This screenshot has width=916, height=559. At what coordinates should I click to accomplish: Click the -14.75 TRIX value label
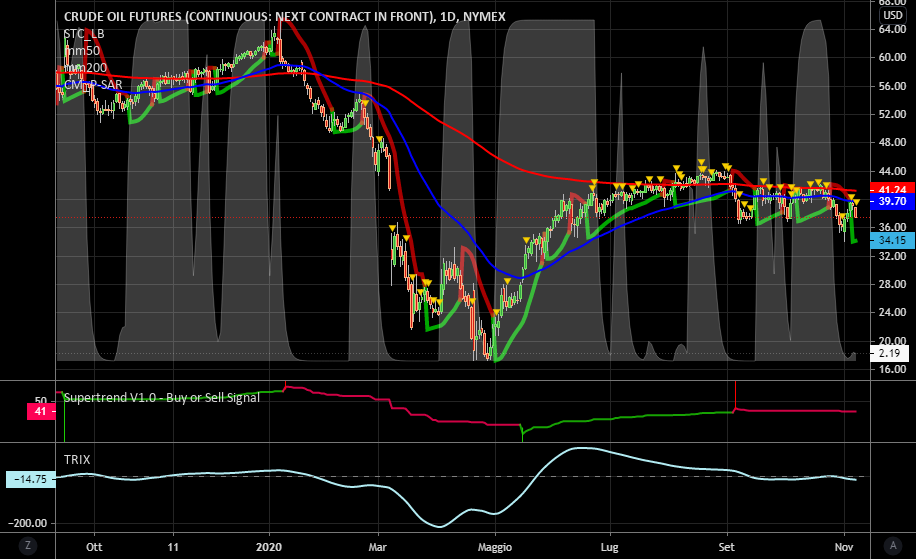tap(30, 479)
